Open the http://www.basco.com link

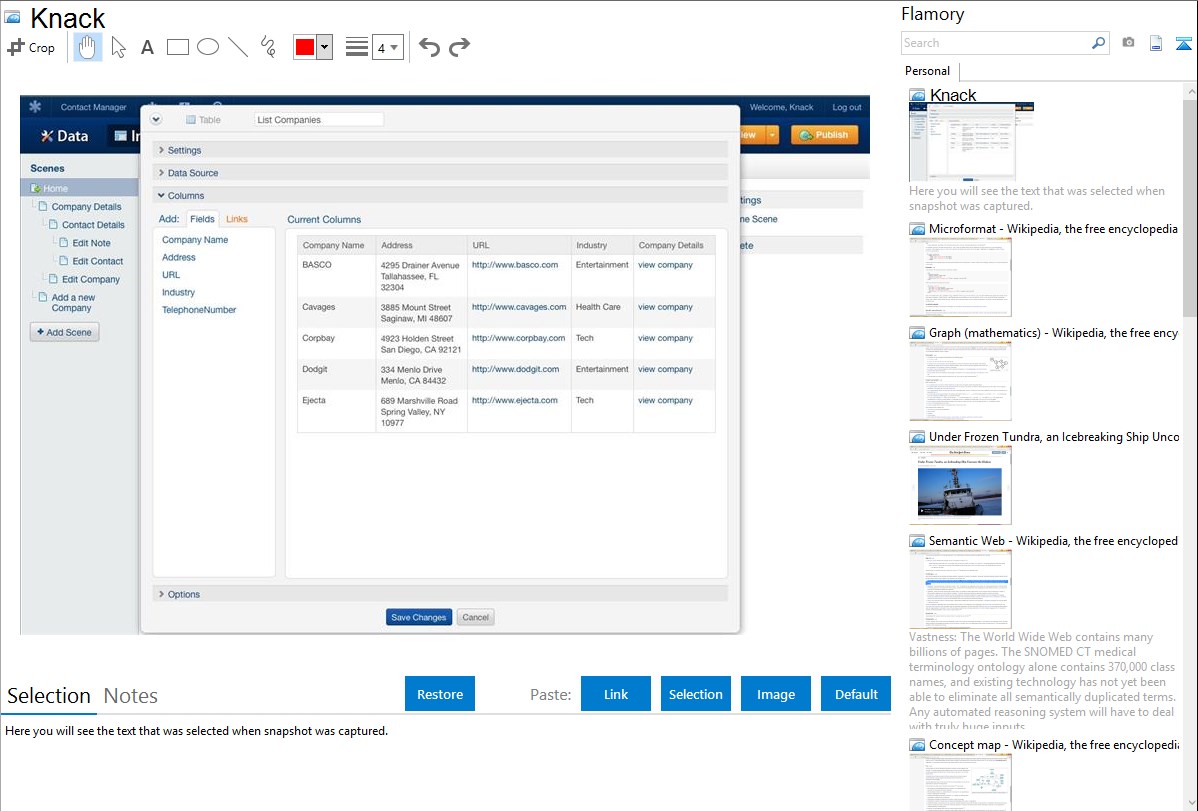point(515,265)
